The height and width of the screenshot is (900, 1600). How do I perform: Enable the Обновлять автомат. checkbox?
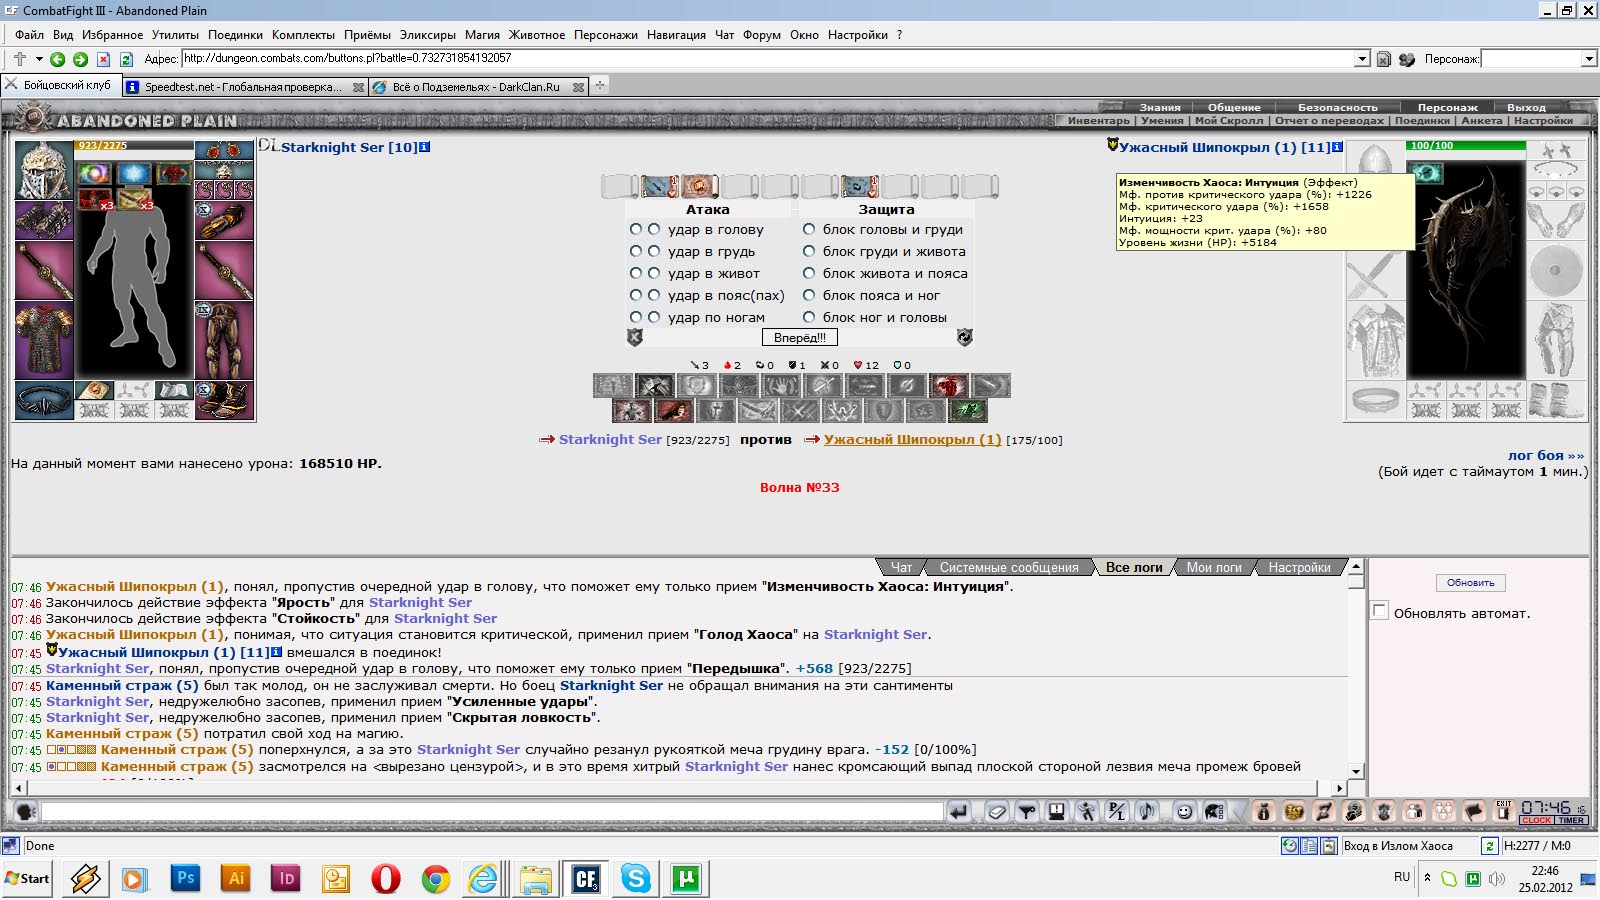pos(1380,611)
